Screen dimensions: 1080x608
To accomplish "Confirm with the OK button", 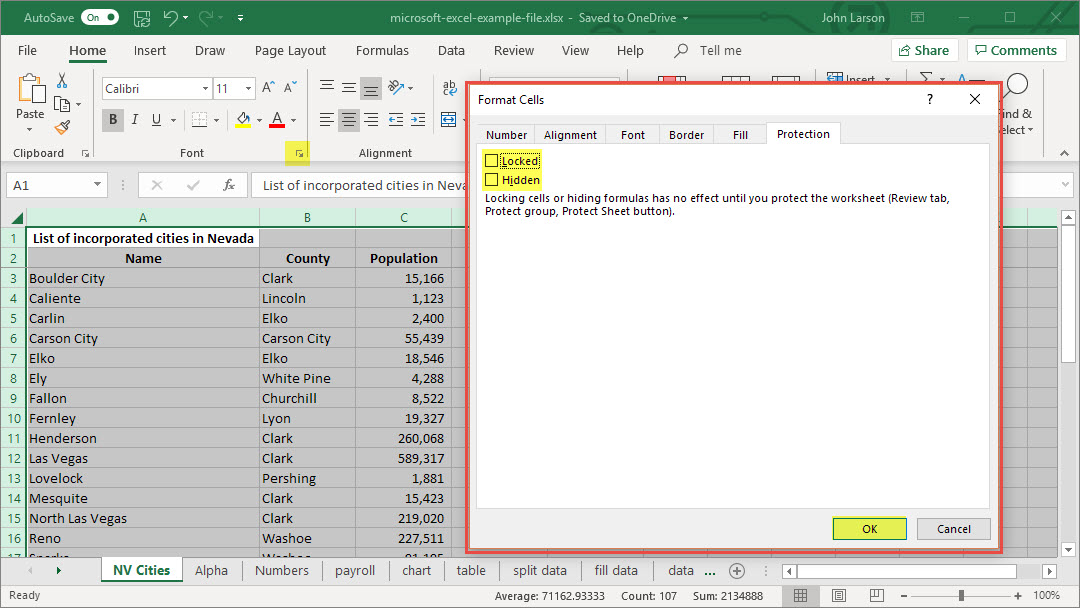I will 869,529.
